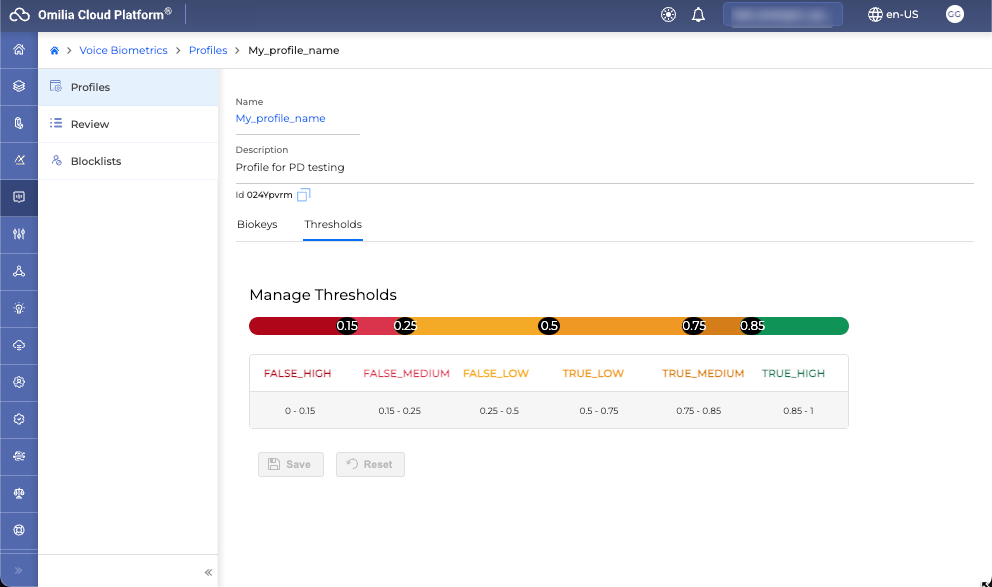Click the 0.5 threshold slider handle
This screenshot has width=992, height=587.
[549, 326]
